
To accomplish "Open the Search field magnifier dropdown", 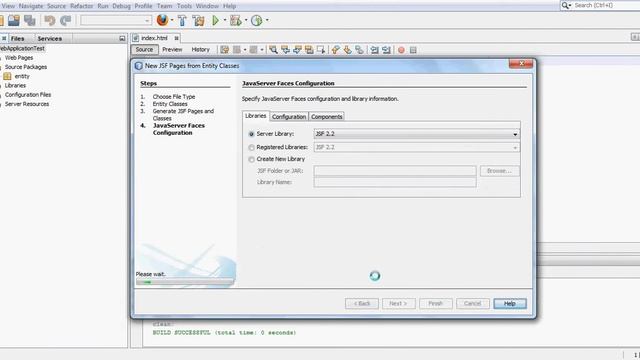I will click(x=566, y=5).
